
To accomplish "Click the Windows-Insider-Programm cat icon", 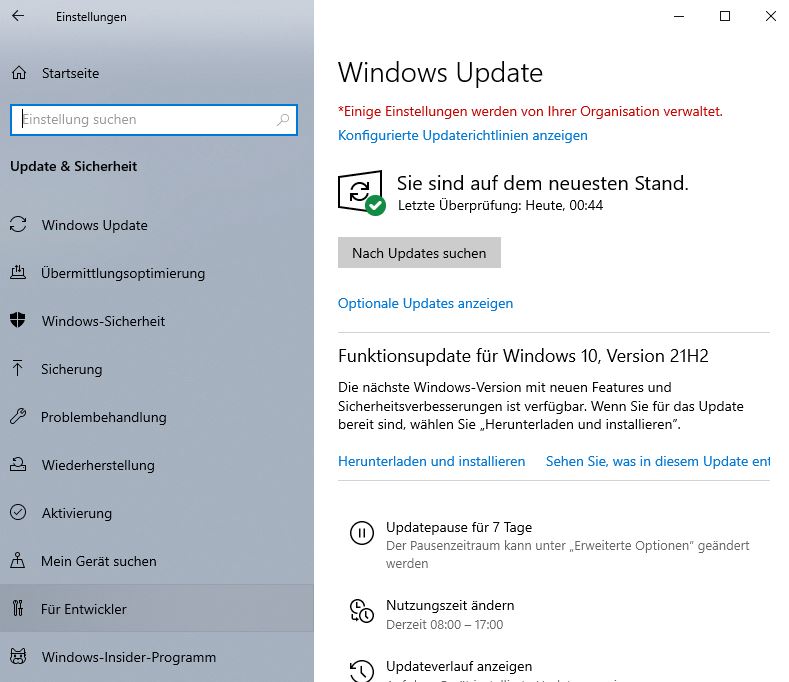I will point(18,656).
